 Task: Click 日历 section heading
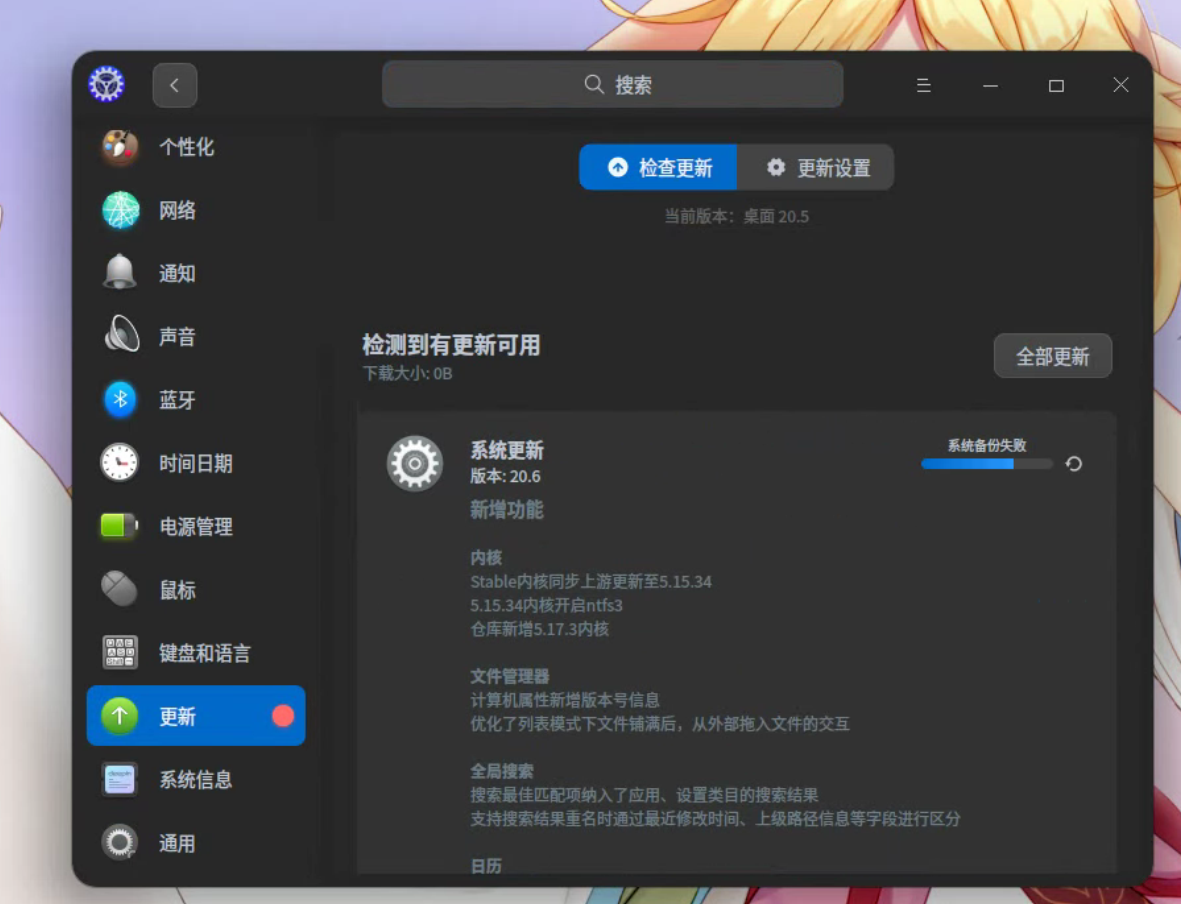coord(486,866)
